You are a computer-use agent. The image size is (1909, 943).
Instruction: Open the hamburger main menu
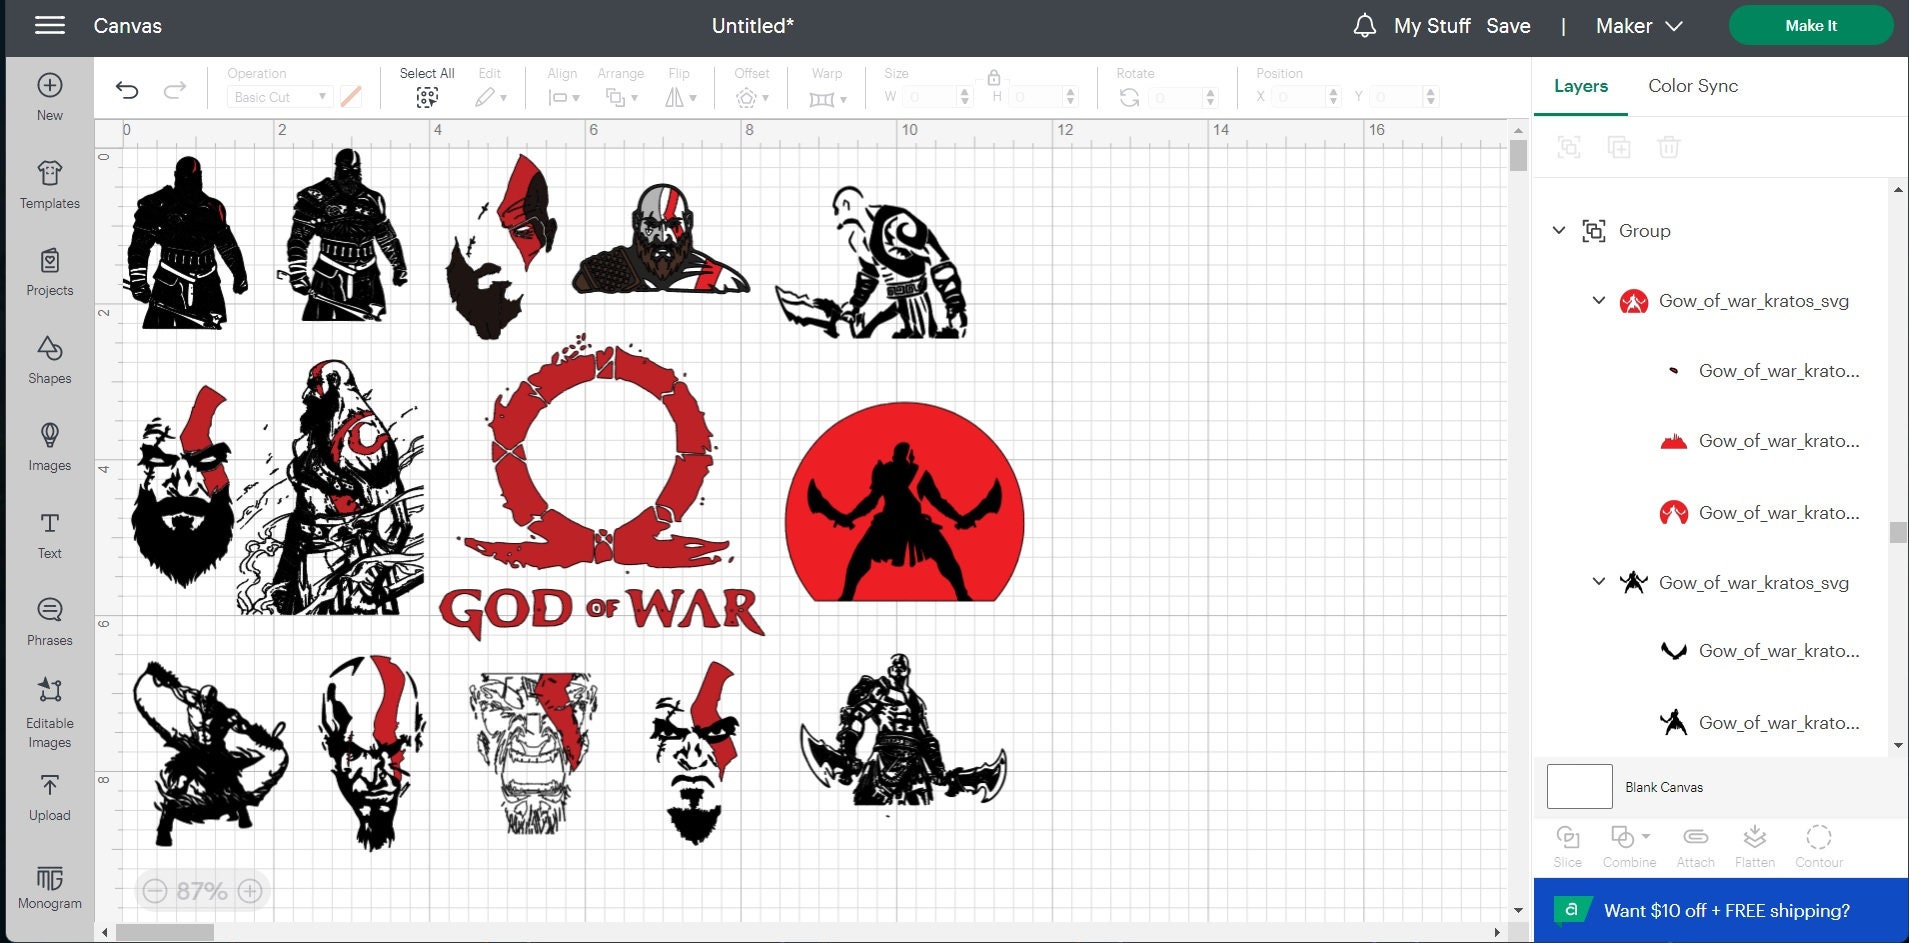coord(50,26)
